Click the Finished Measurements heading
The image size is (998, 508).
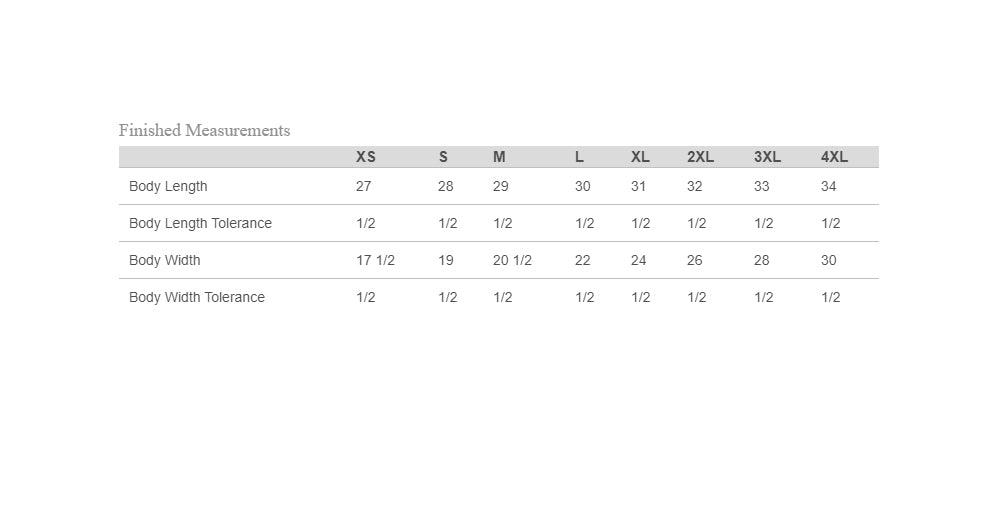click(x=204, y=131)
